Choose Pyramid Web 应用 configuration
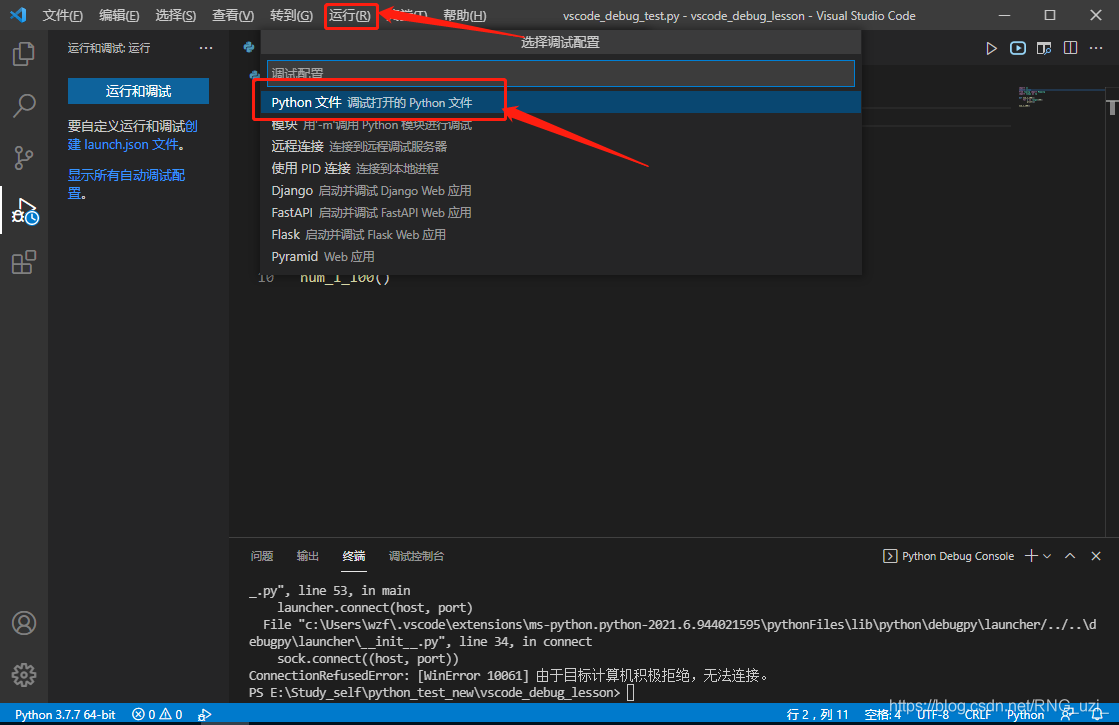 (x=560, y=257)
